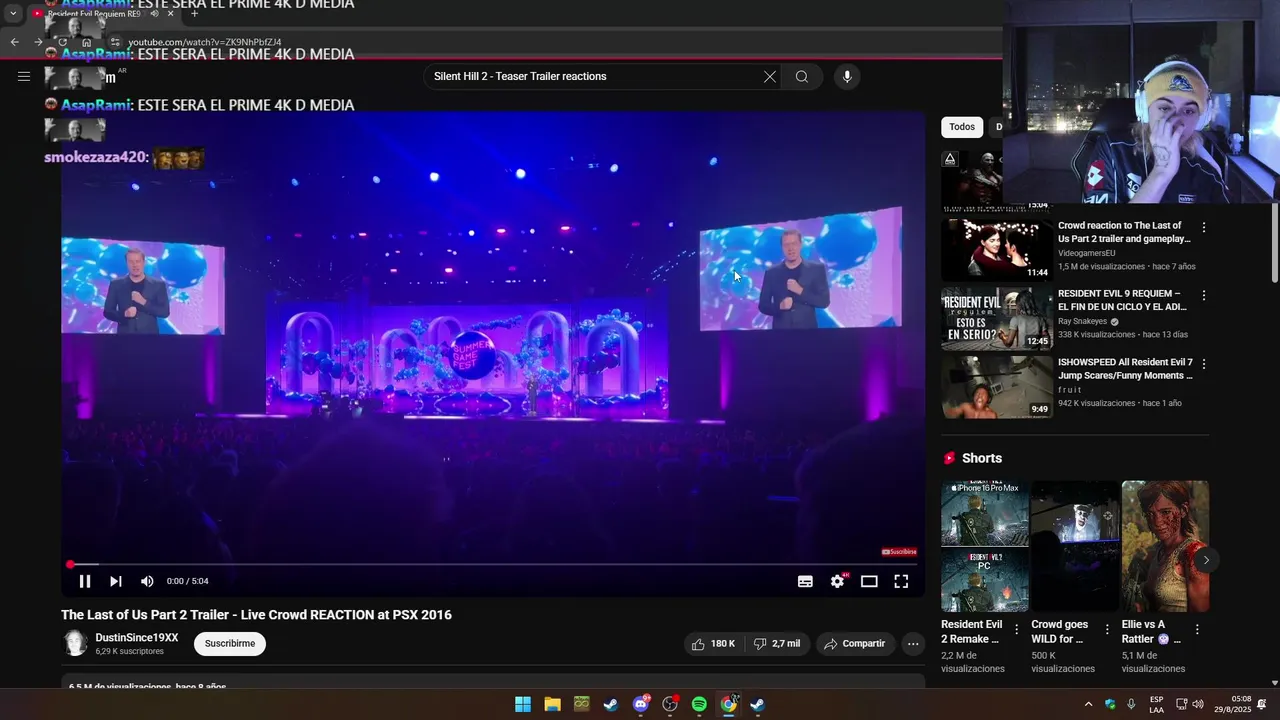Open options for Ellie vs A Rattler short

tap(1197, 629)
